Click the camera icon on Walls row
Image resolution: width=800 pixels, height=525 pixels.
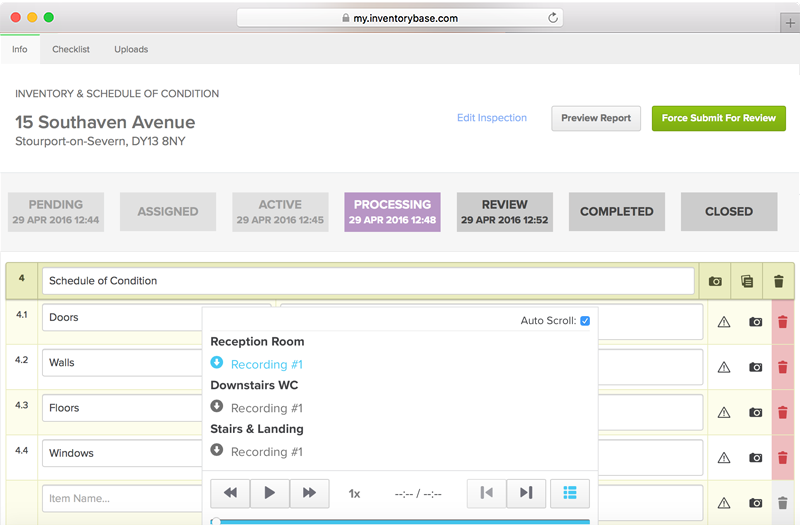pyautogui.click(x=756, y=367)
